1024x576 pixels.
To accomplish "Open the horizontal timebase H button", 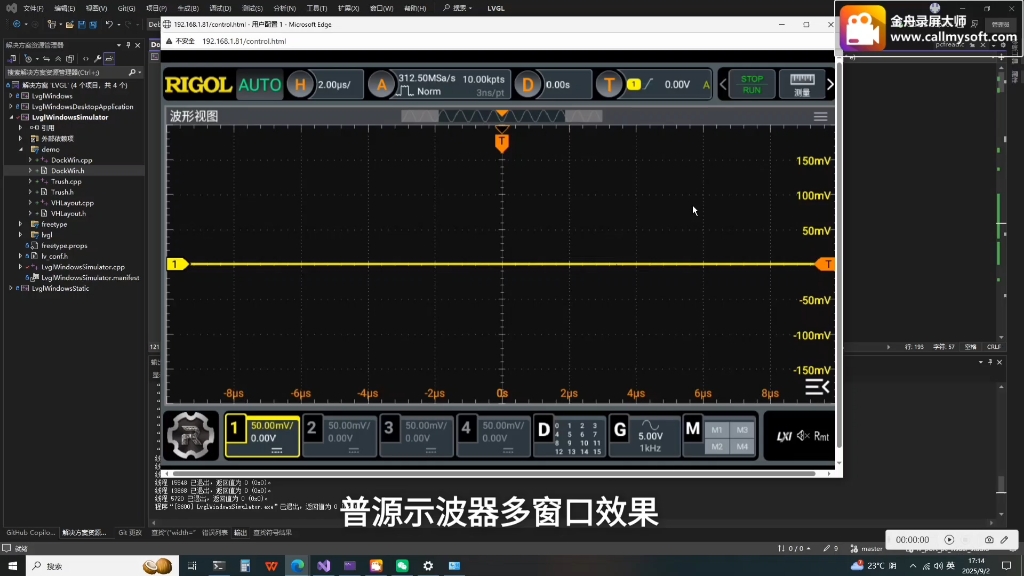I will coord(300,85).
